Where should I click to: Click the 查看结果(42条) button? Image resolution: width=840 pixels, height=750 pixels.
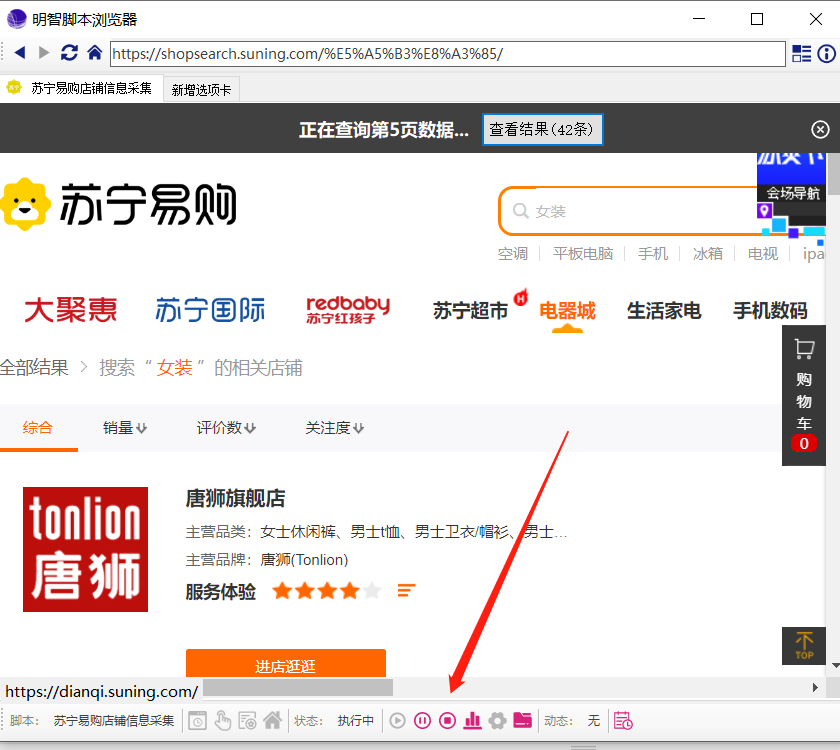[x=542, y=129]
